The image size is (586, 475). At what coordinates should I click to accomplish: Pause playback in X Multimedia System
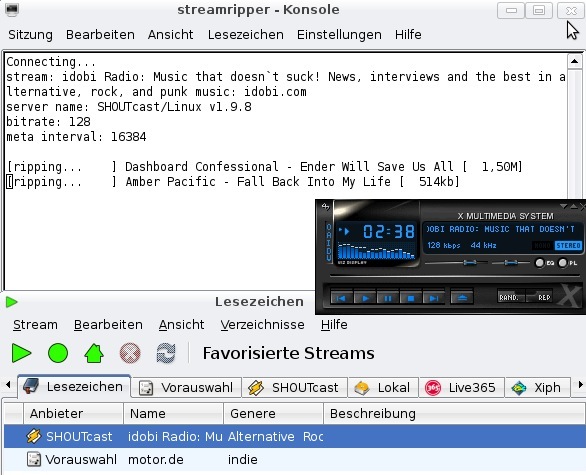tap(388, 298)
